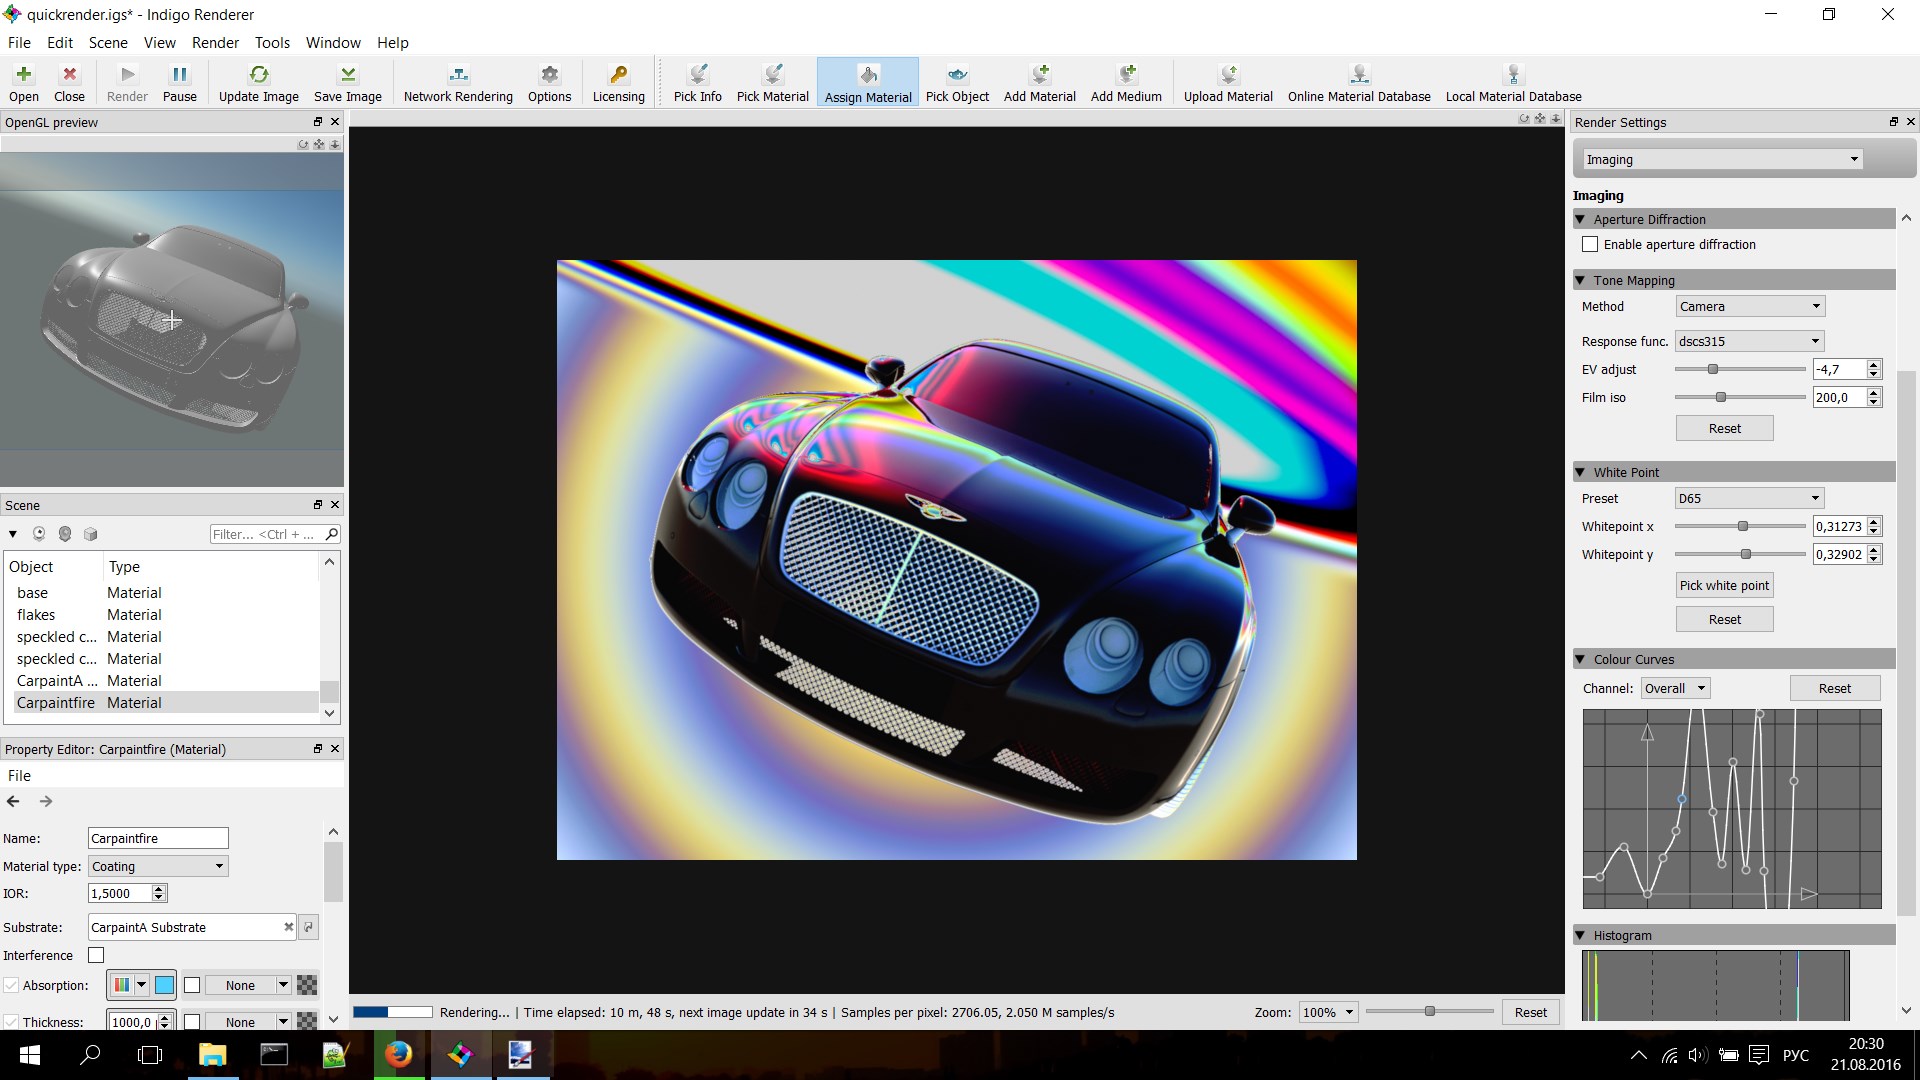Click the Pick white point button

[1724, 585]
